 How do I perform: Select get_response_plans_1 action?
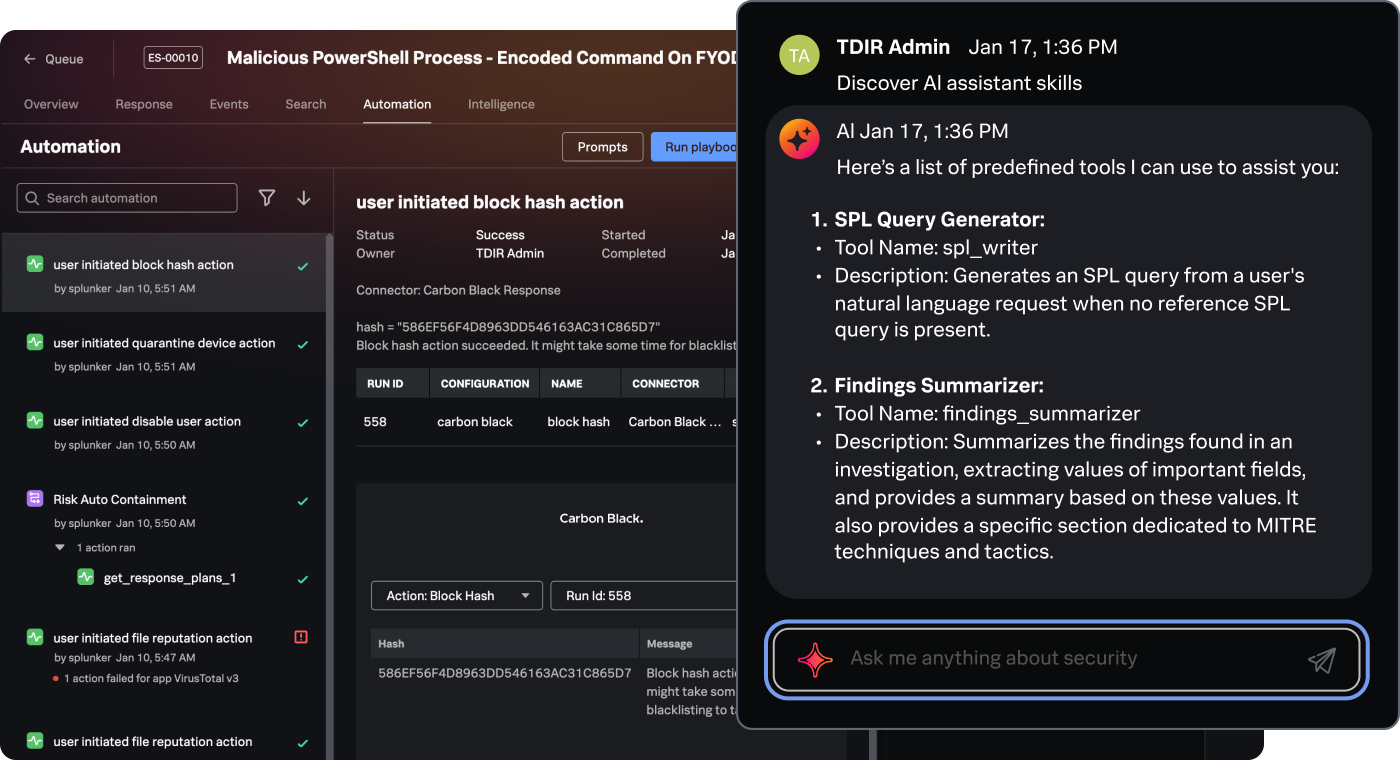pyautogui.click(x=170, y=578)
